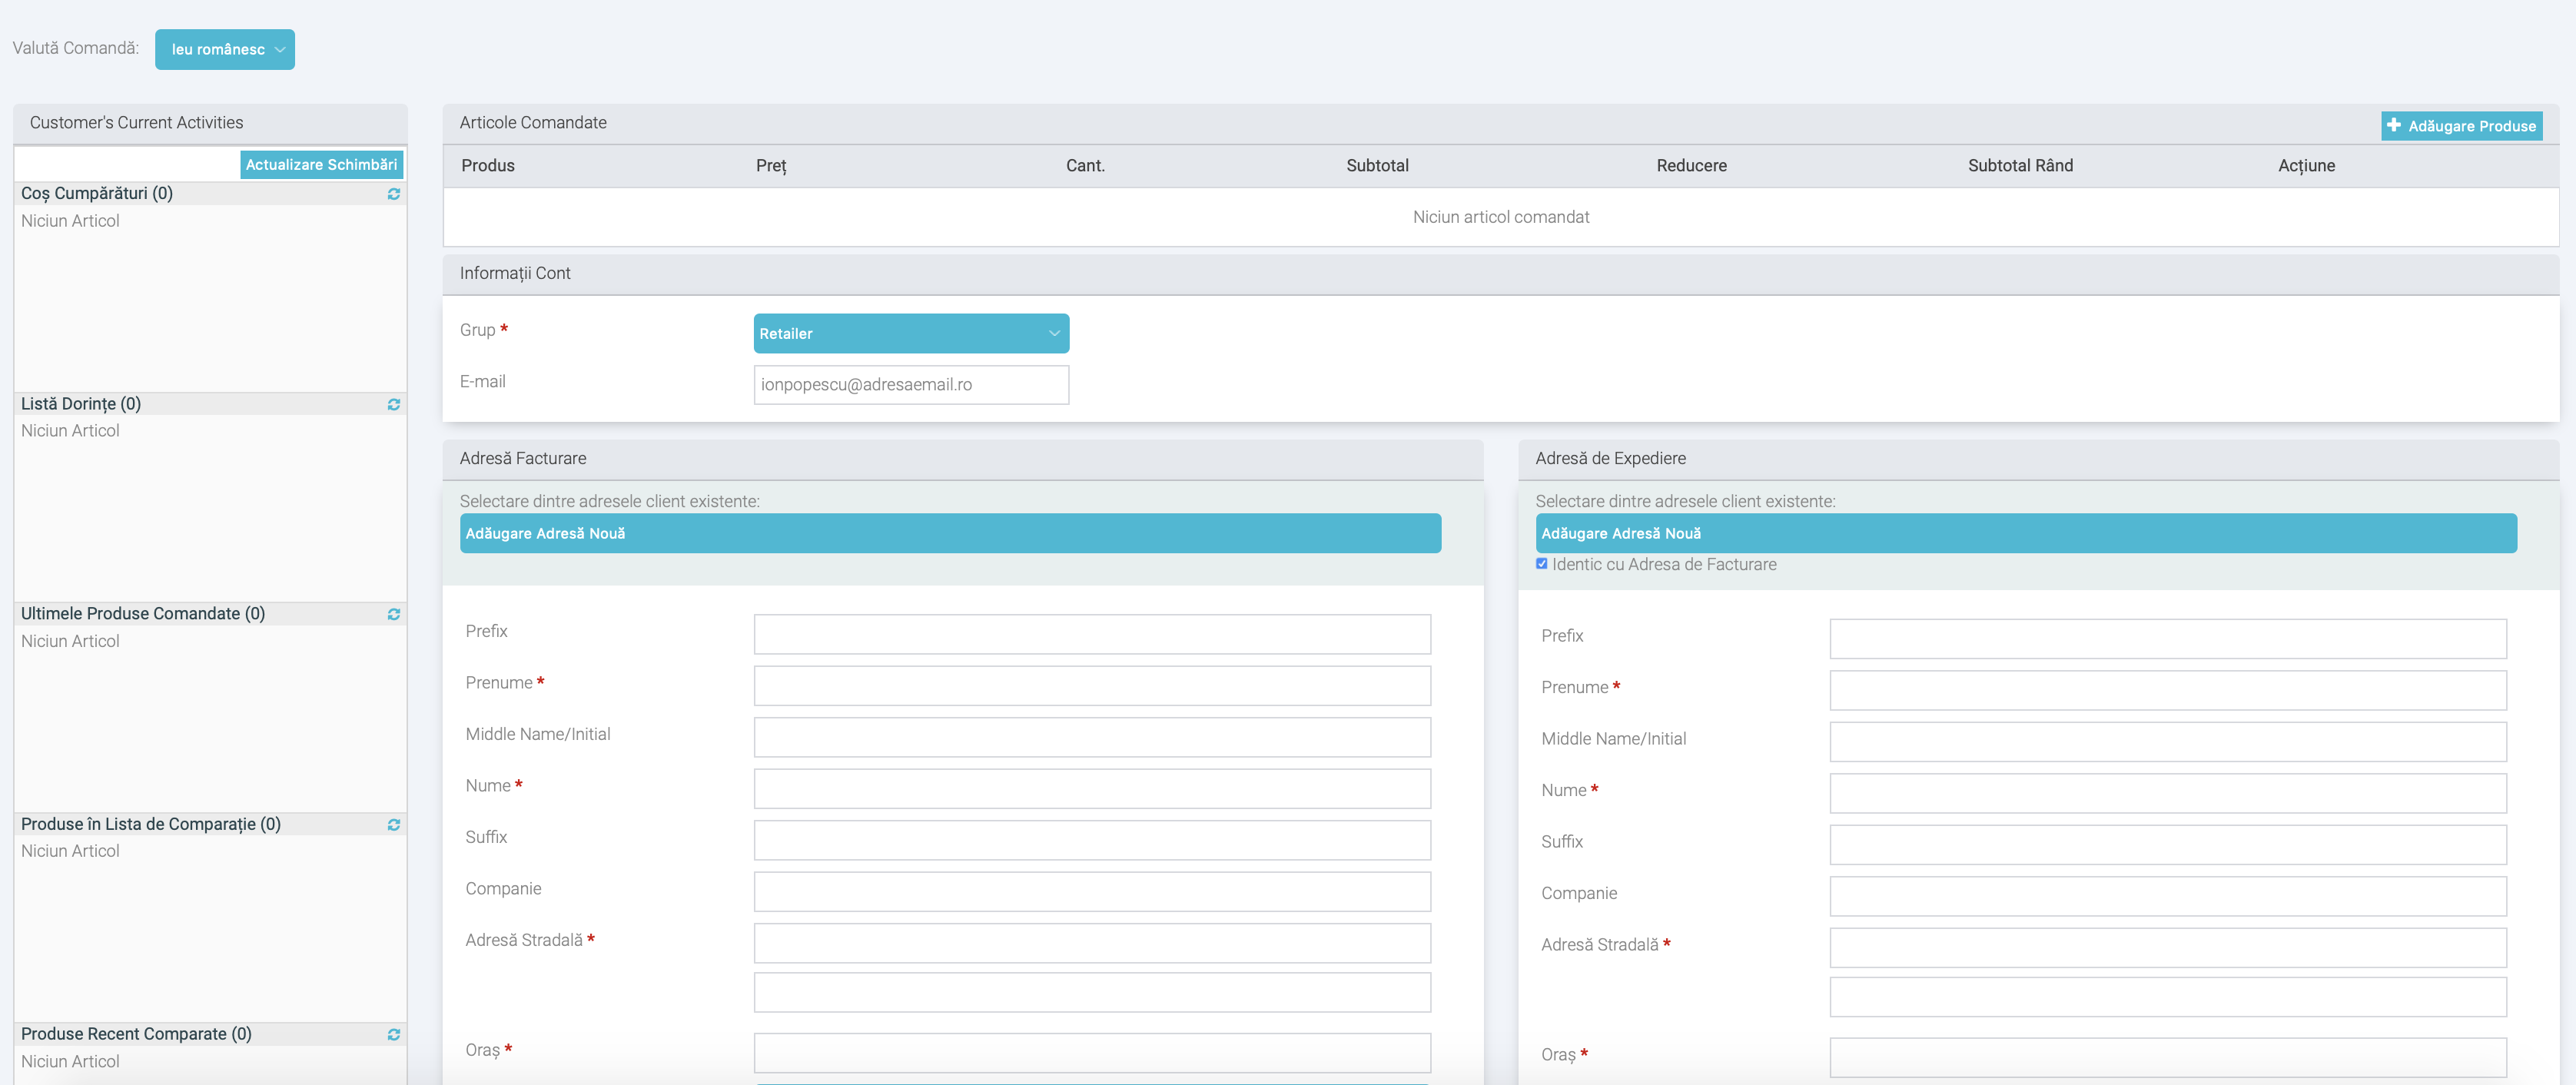Viewport: 2576px width, 1085px height.
Task: Open the Valută Comandă currency dropdown
Action: point(225,49)
